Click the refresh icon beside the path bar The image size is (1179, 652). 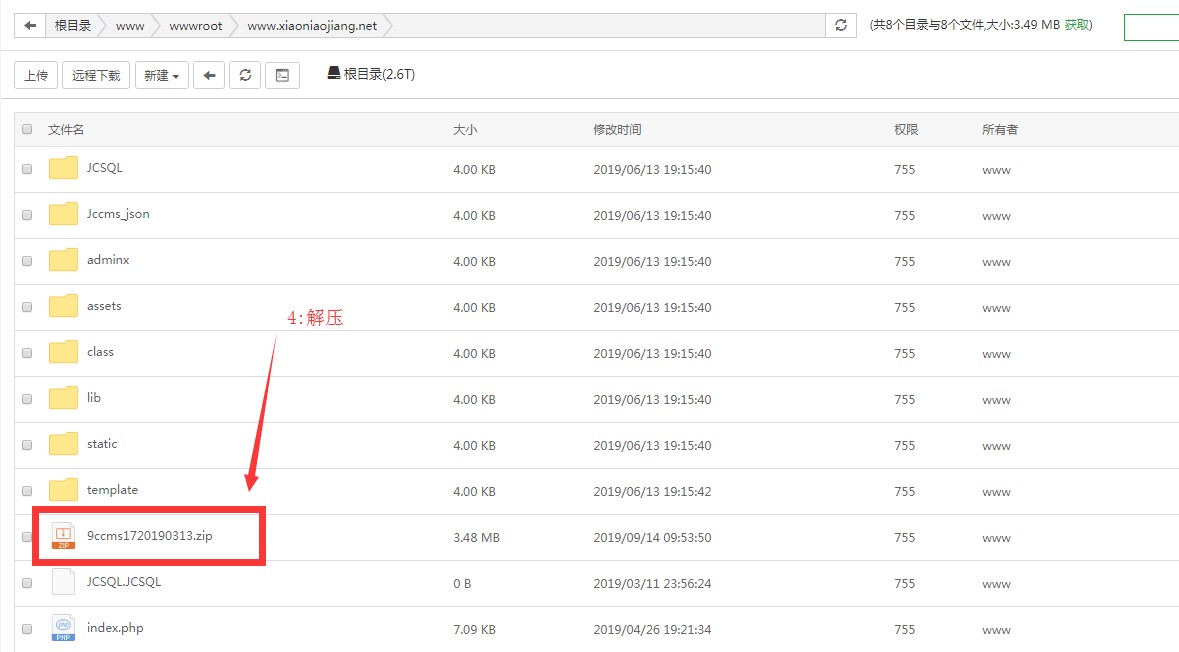click(841, 25)
